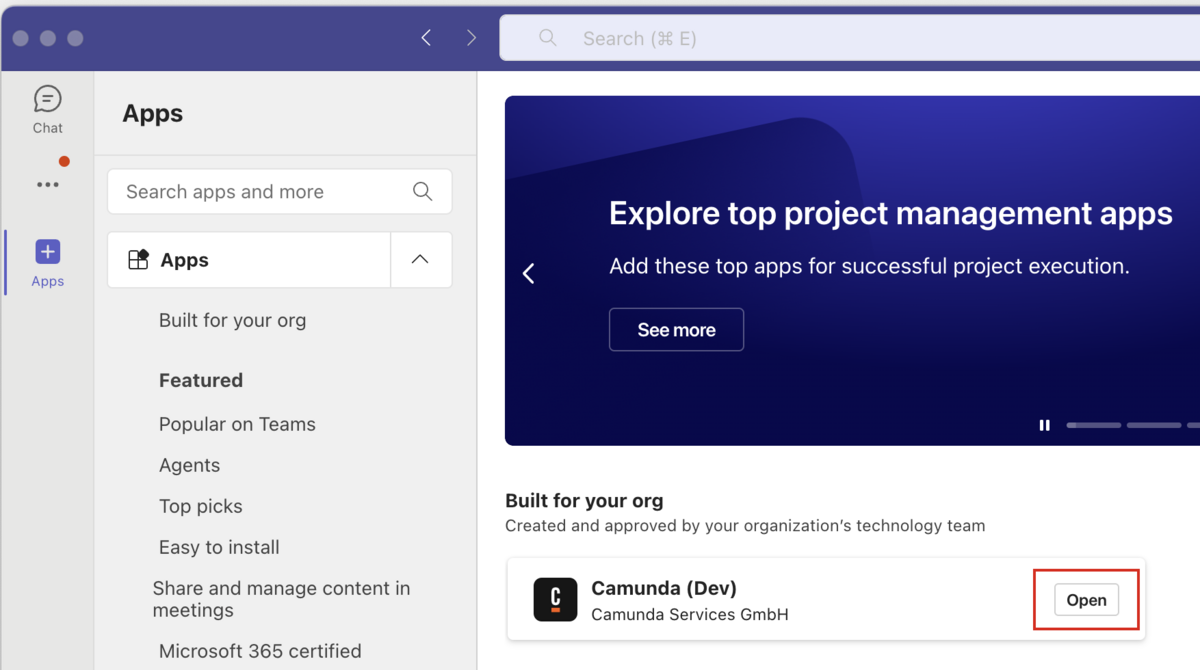The height and width of the screenshot is (670, 1200).
Task: Click the Camunda app logo
Action: click(555, 599)
